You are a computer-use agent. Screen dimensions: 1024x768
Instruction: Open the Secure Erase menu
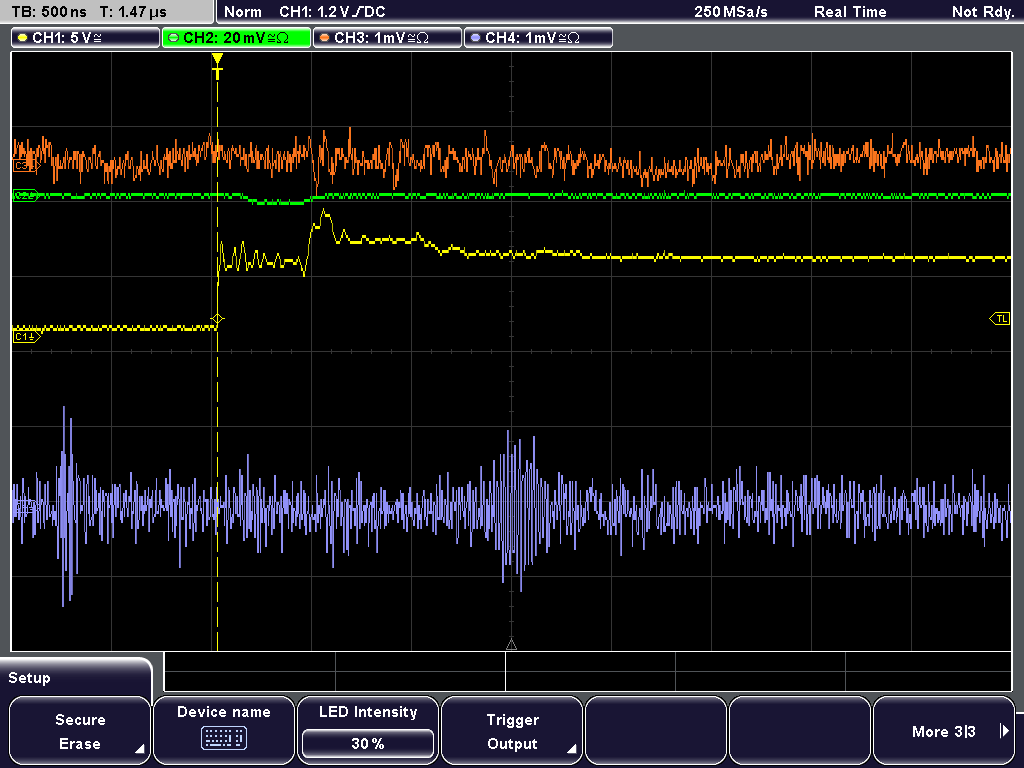tap(80, 731)
